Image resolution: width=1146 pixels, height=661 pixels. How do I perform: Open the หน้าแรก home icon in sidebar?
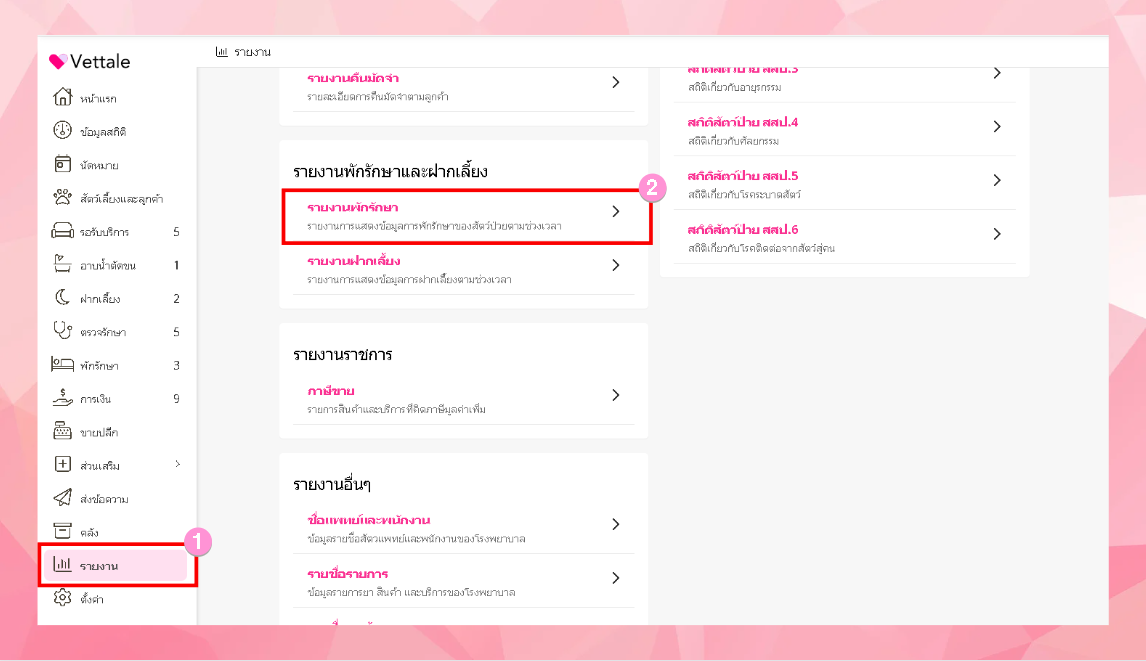pos(63,97)
